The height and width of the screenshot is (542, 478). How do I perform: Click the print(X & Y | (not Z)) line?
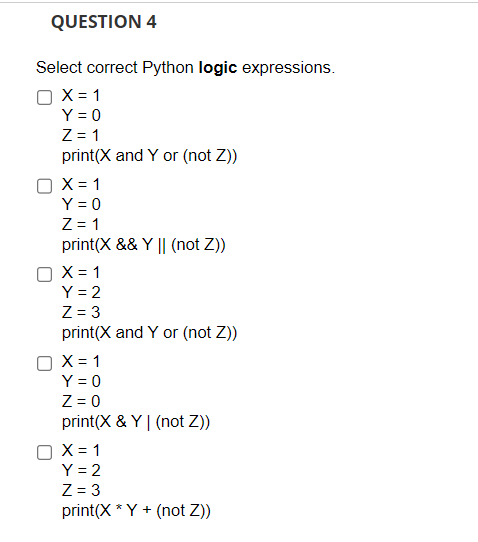click(x=136, y=422)
